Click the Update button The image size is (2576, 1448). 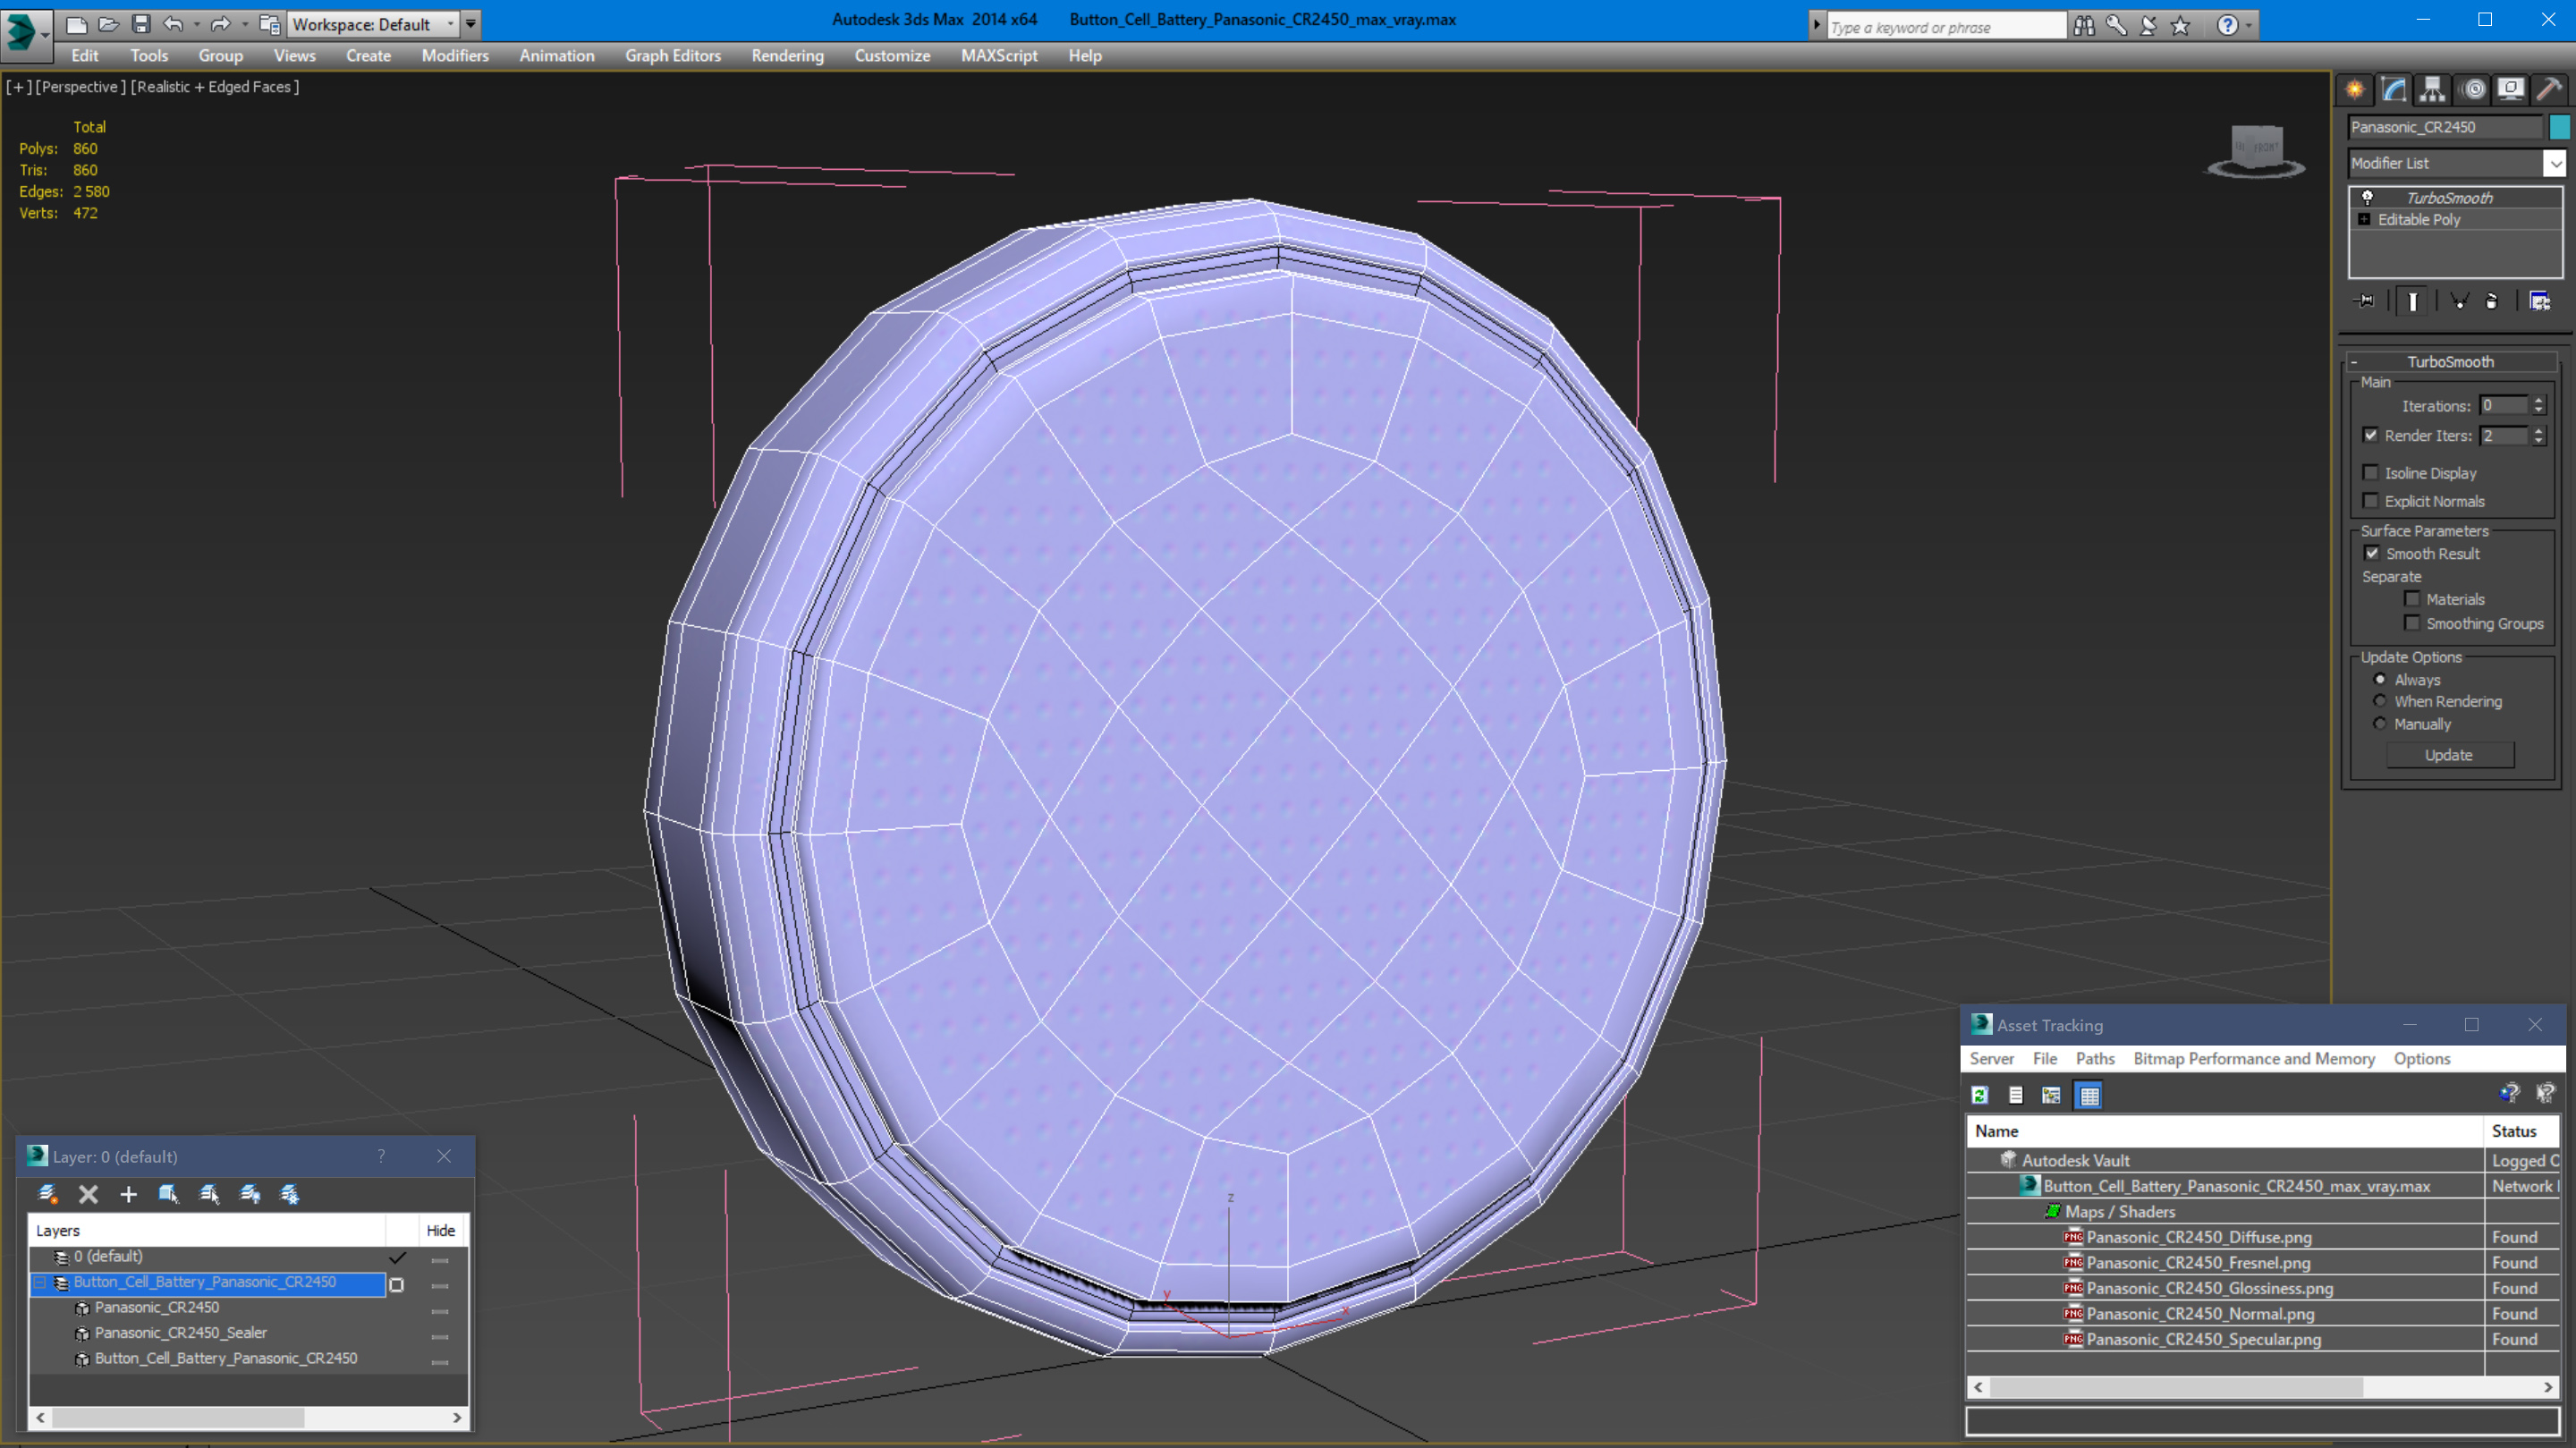click(x=2448, y=755)
